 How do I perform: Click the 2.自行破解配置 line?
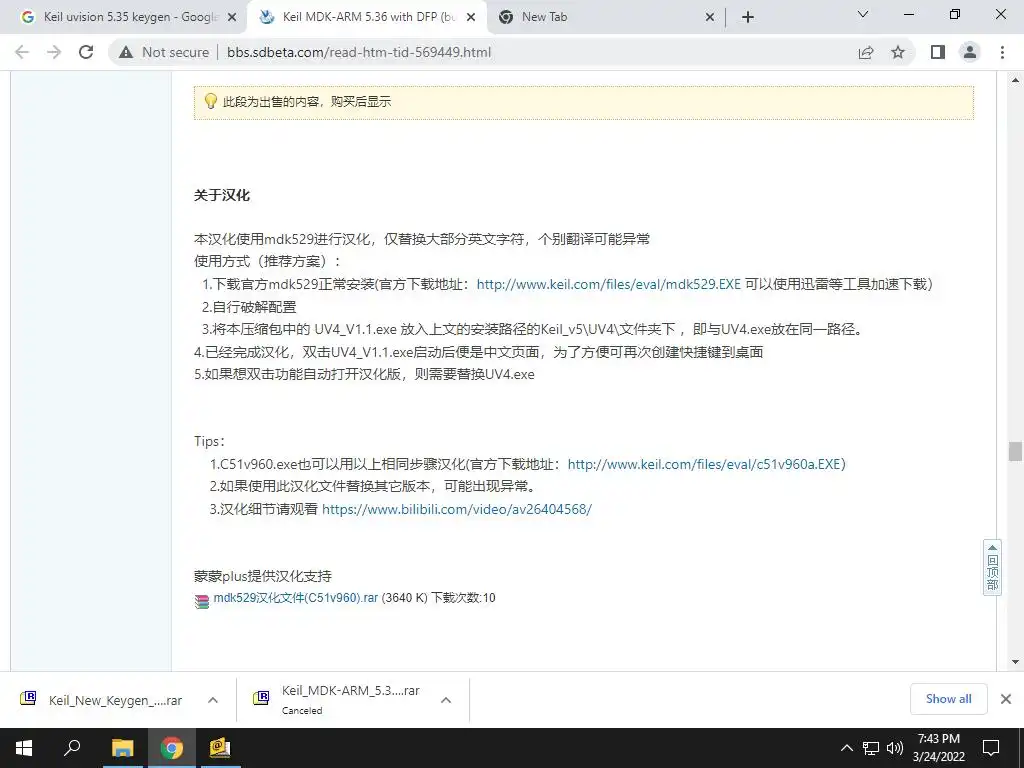tap(249, 307)
